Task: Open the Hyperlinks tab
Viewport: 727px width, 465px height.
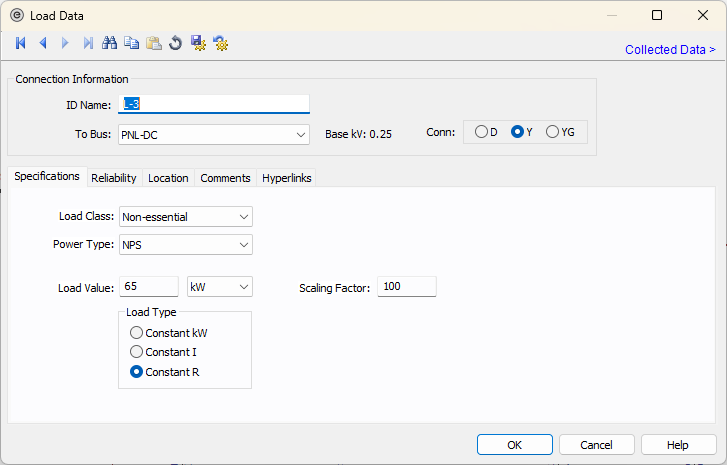Action: click(287, 178)
